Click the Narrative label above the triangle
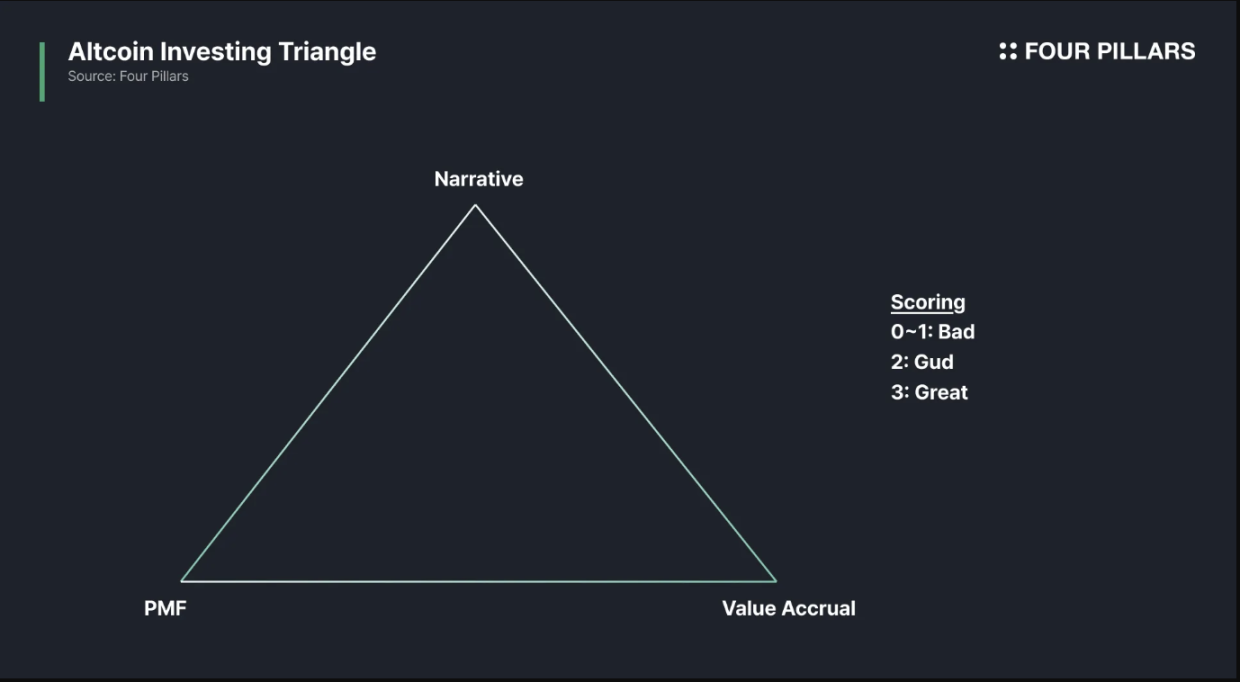The image size is (1240, 682). pyautogui.click(x=478, y=179)
